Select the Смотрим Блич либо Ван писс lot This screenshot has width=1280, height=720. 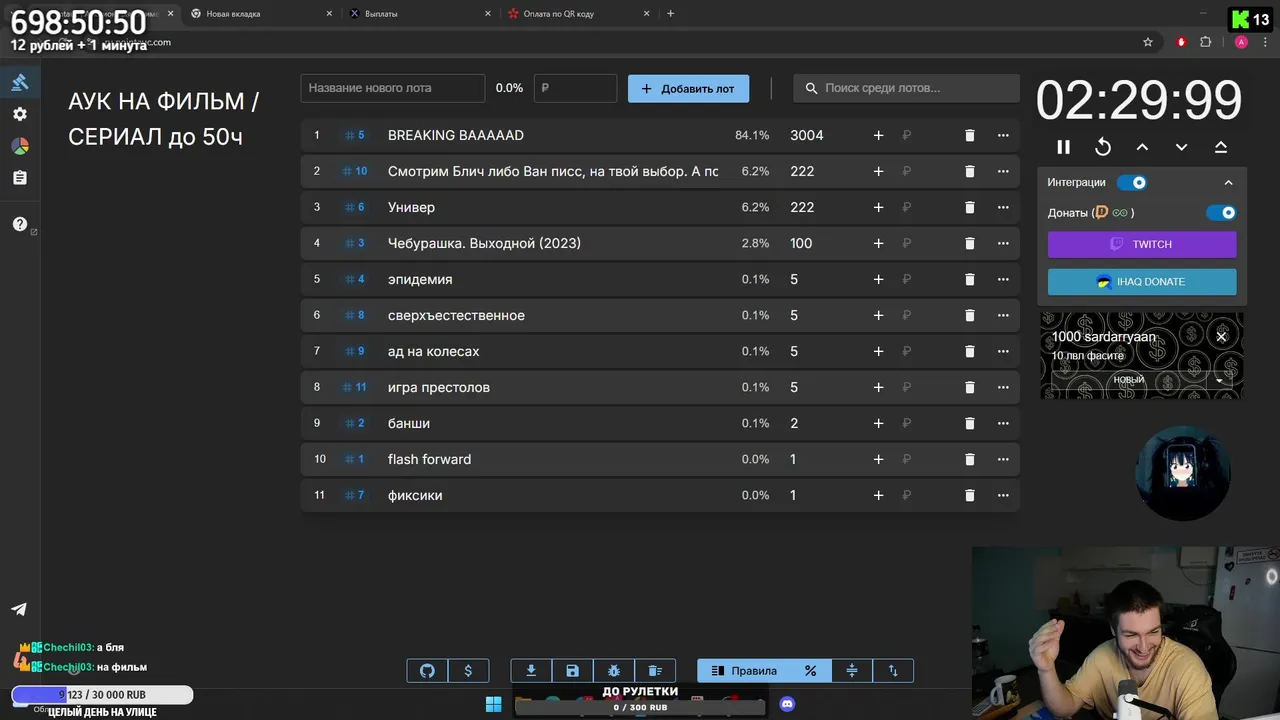(553, 171)
